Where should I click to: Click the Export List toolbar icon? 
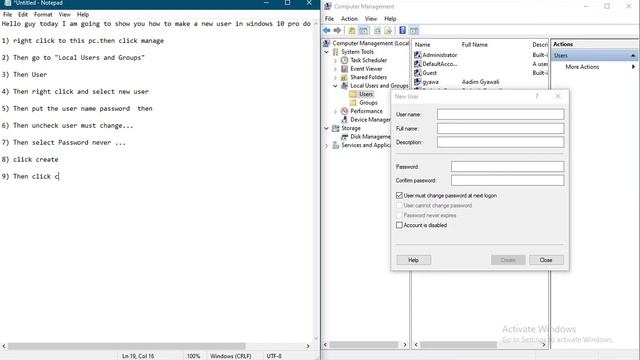(x=388, y=31)
